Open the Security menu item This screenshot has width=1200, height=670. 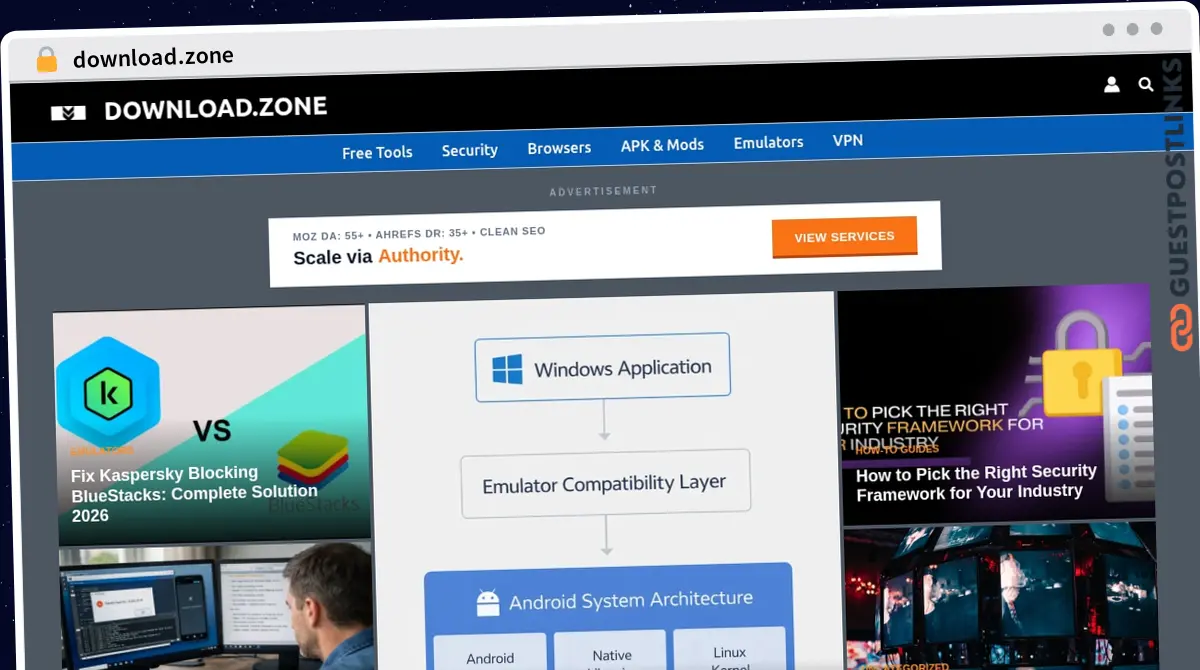click(469, 150)
